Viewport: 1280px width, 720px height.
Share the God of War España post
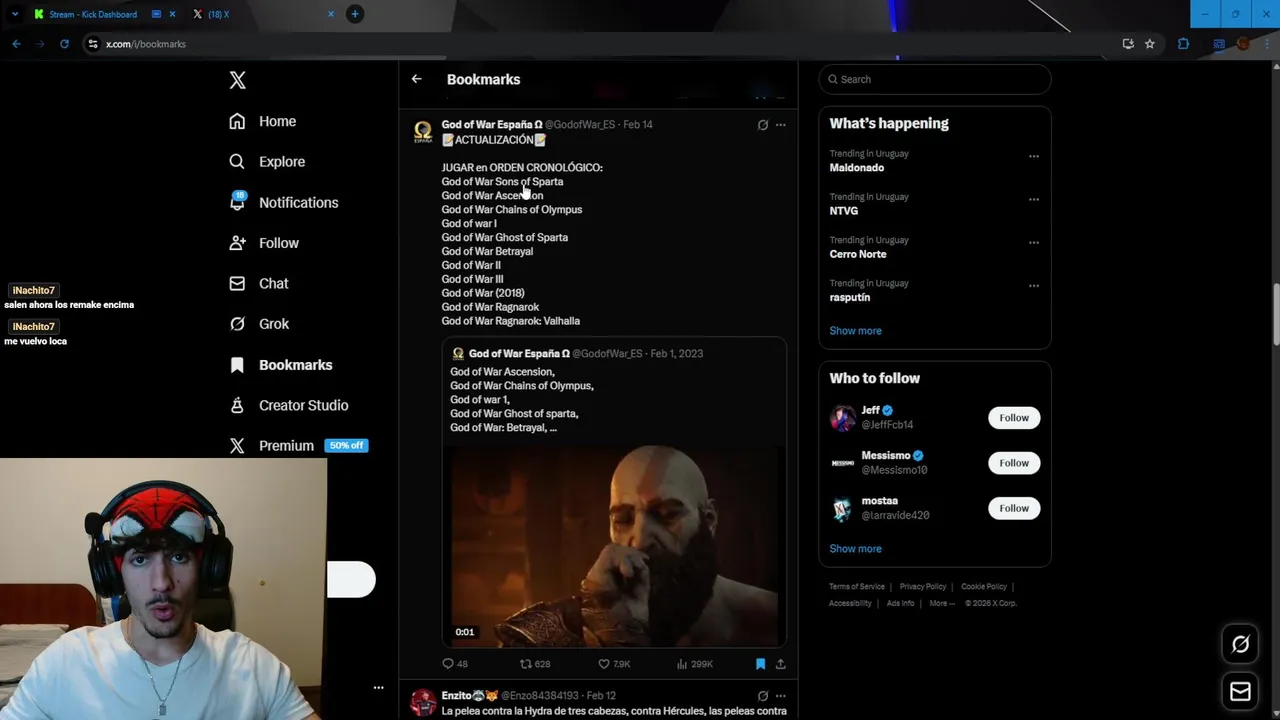[780, 664]
